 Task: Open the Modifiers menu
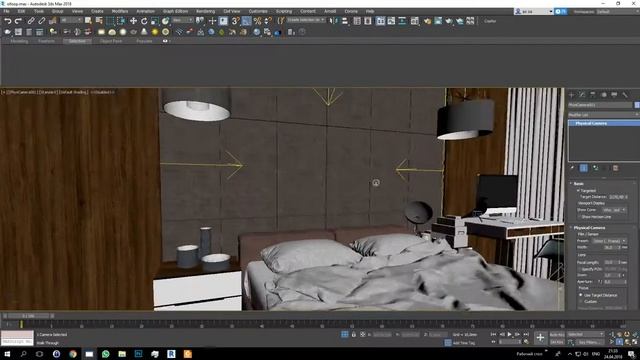coord(120,11)
